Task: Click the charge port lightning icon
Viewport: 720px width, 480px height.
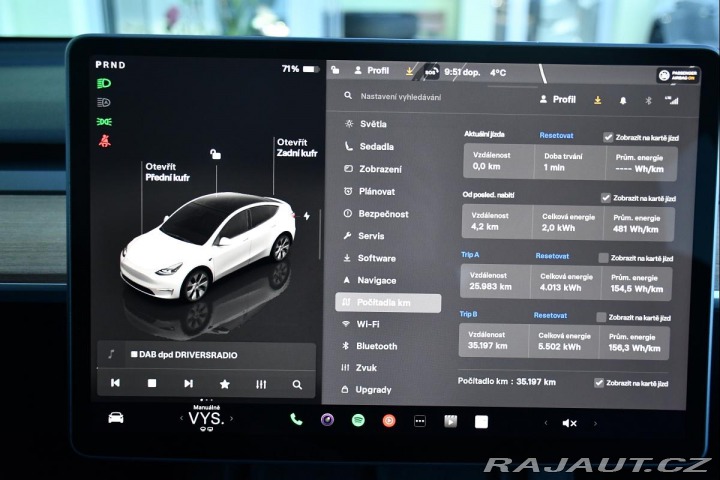Action: click(307, 216)
